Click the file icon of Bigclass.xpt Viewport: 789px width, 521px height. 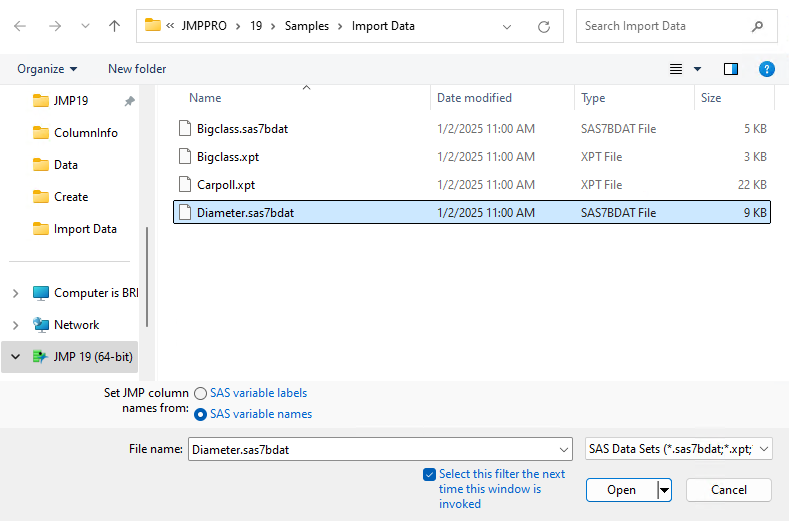tap(185, 157)
